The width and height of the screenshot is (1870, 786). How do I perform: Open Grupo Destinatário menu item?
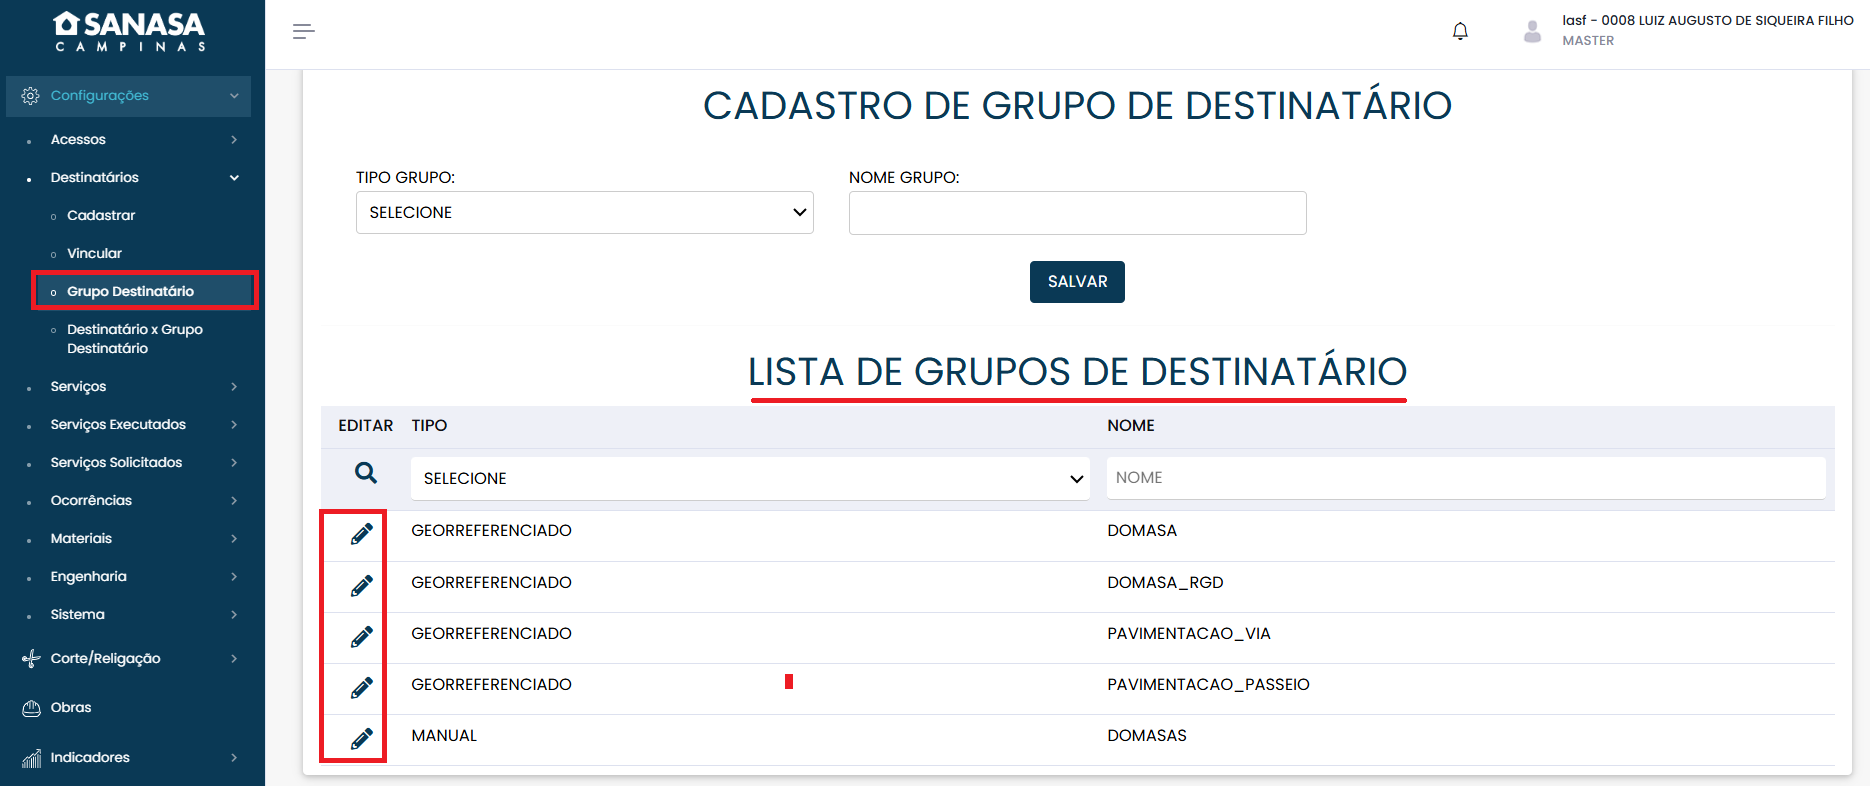130,291
